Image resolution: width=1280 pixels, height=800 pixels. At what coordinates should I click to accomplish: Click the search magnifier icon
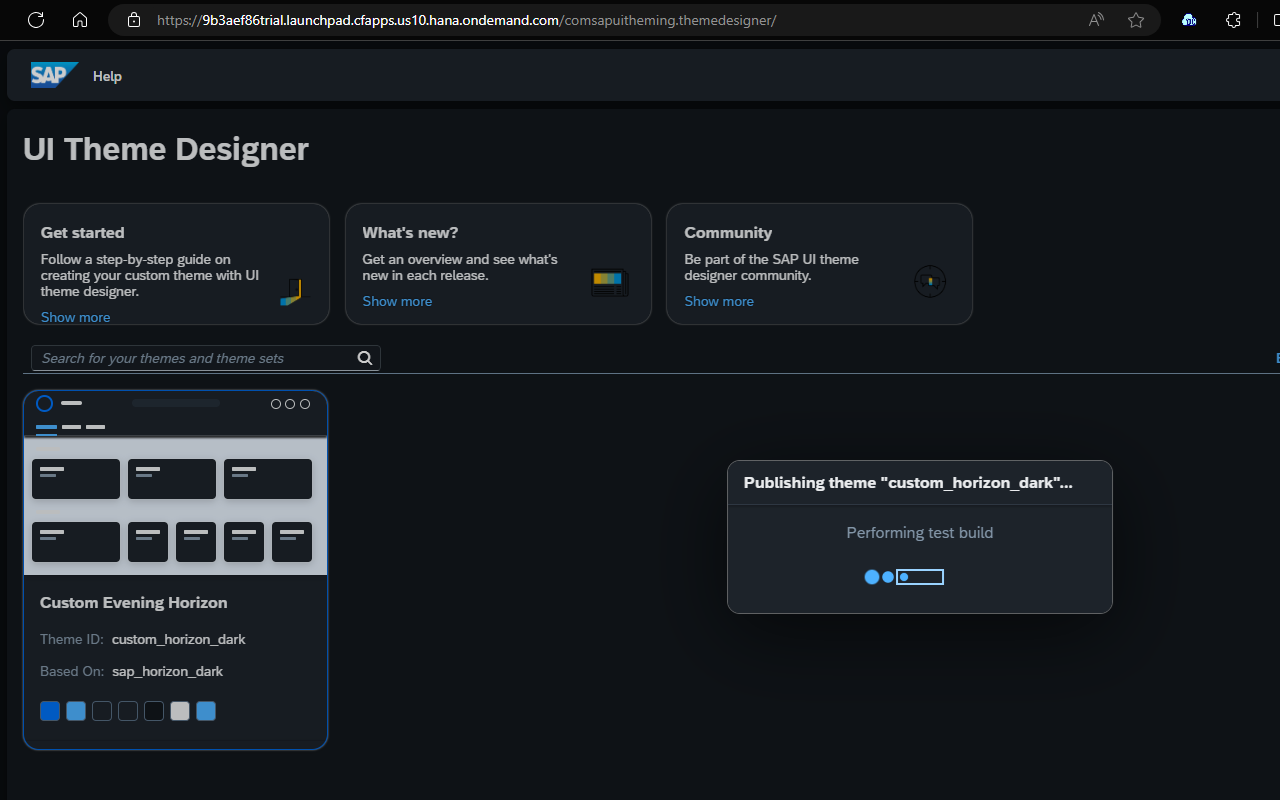coord(365,358)
